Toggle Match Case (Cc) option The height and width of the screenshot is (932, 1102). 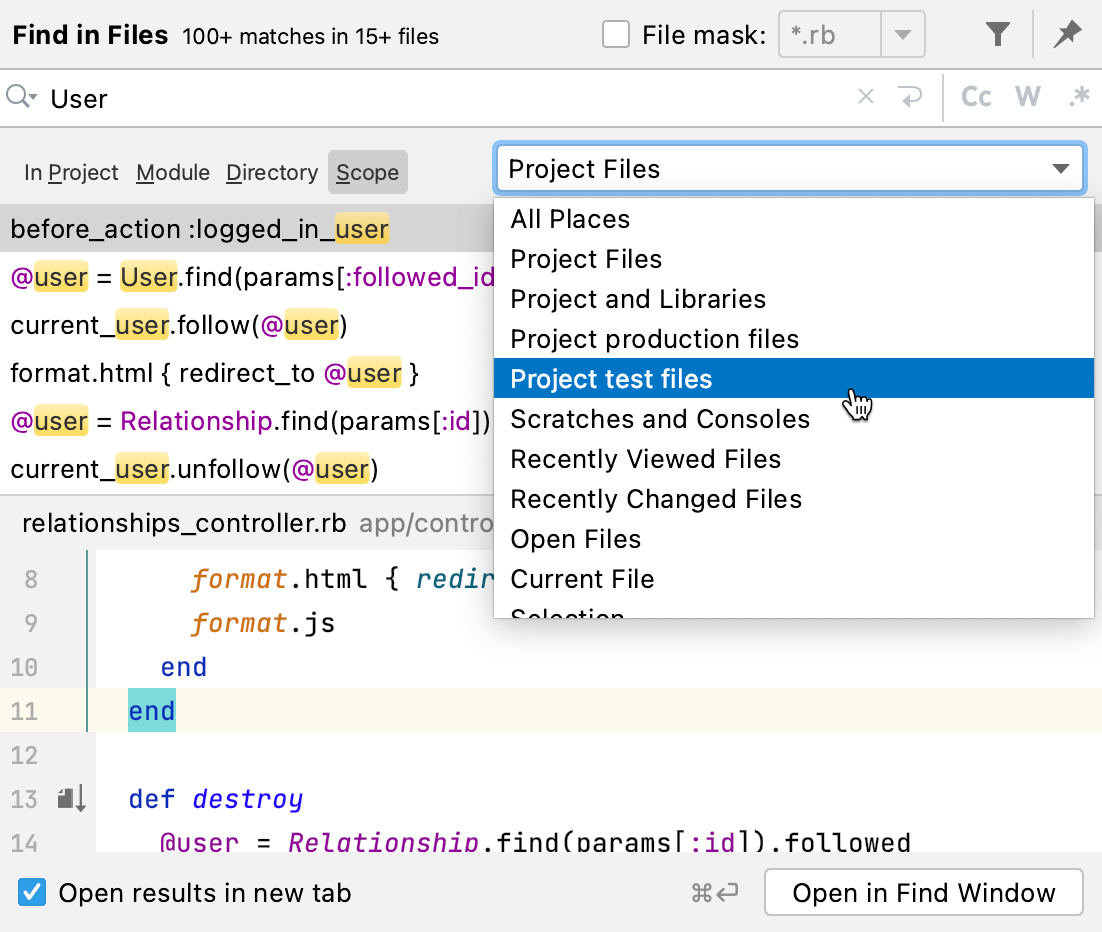(x=975, y=97)
